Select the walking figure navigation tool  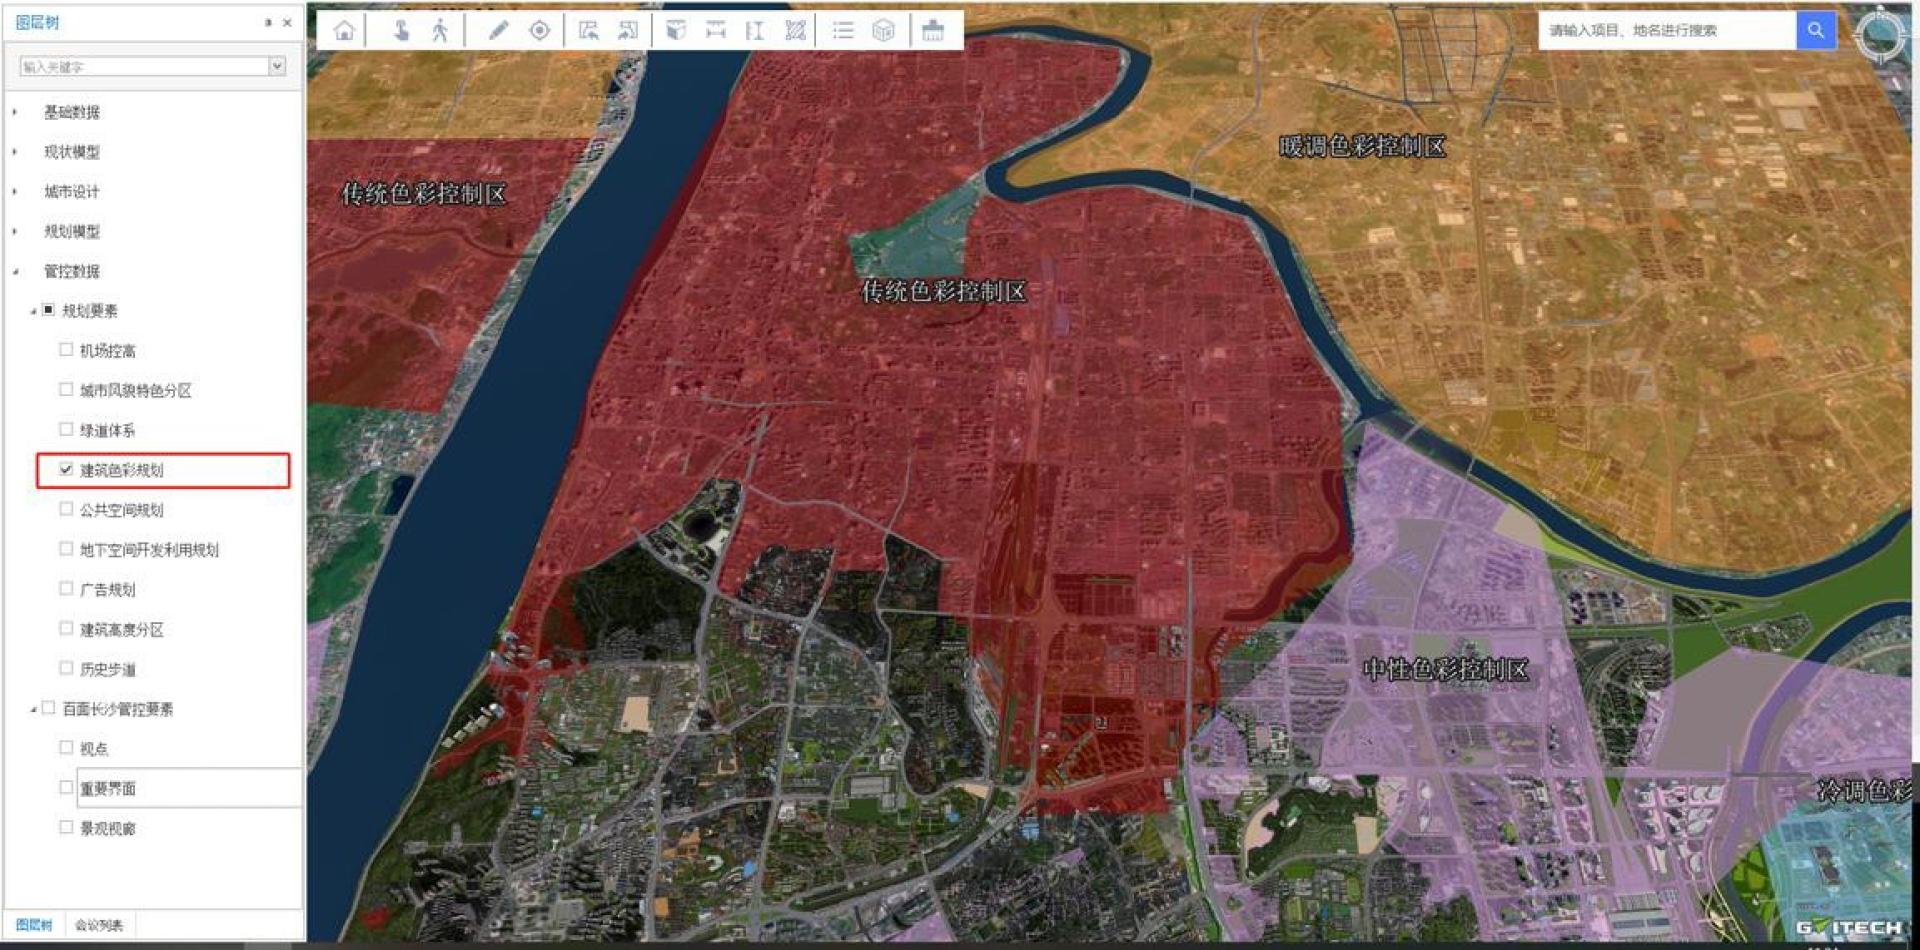pyautogui.click(x=440, y=30)
